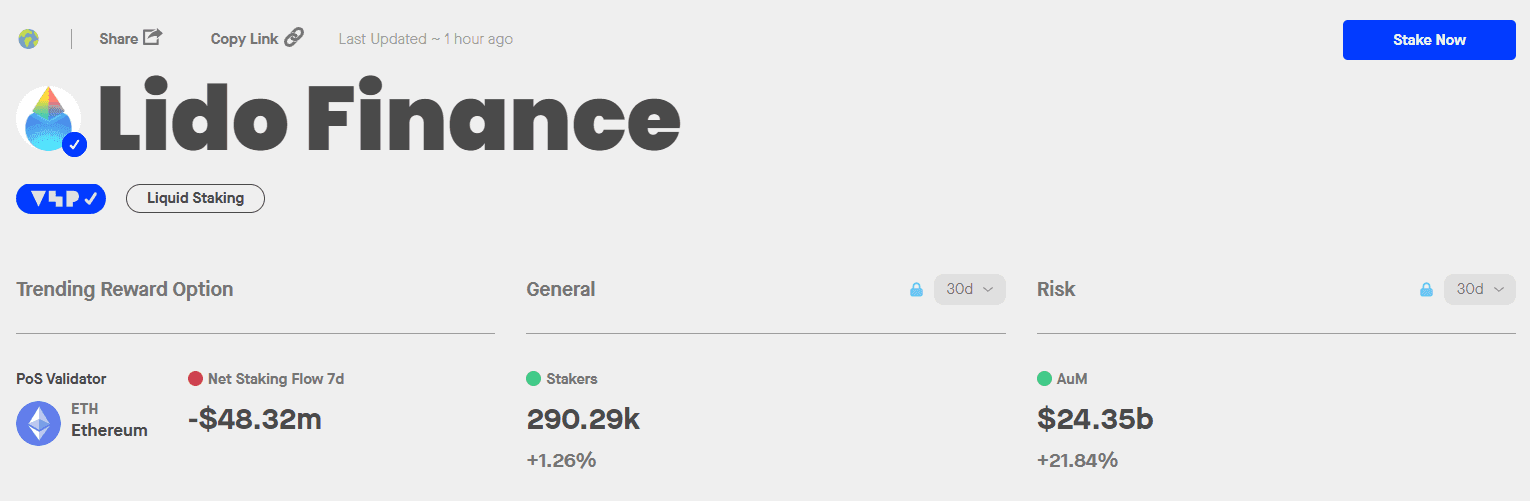Click the red Net Staking Flow indicator dot
Screen dimensions: 1530x501
tap(195, 379)
